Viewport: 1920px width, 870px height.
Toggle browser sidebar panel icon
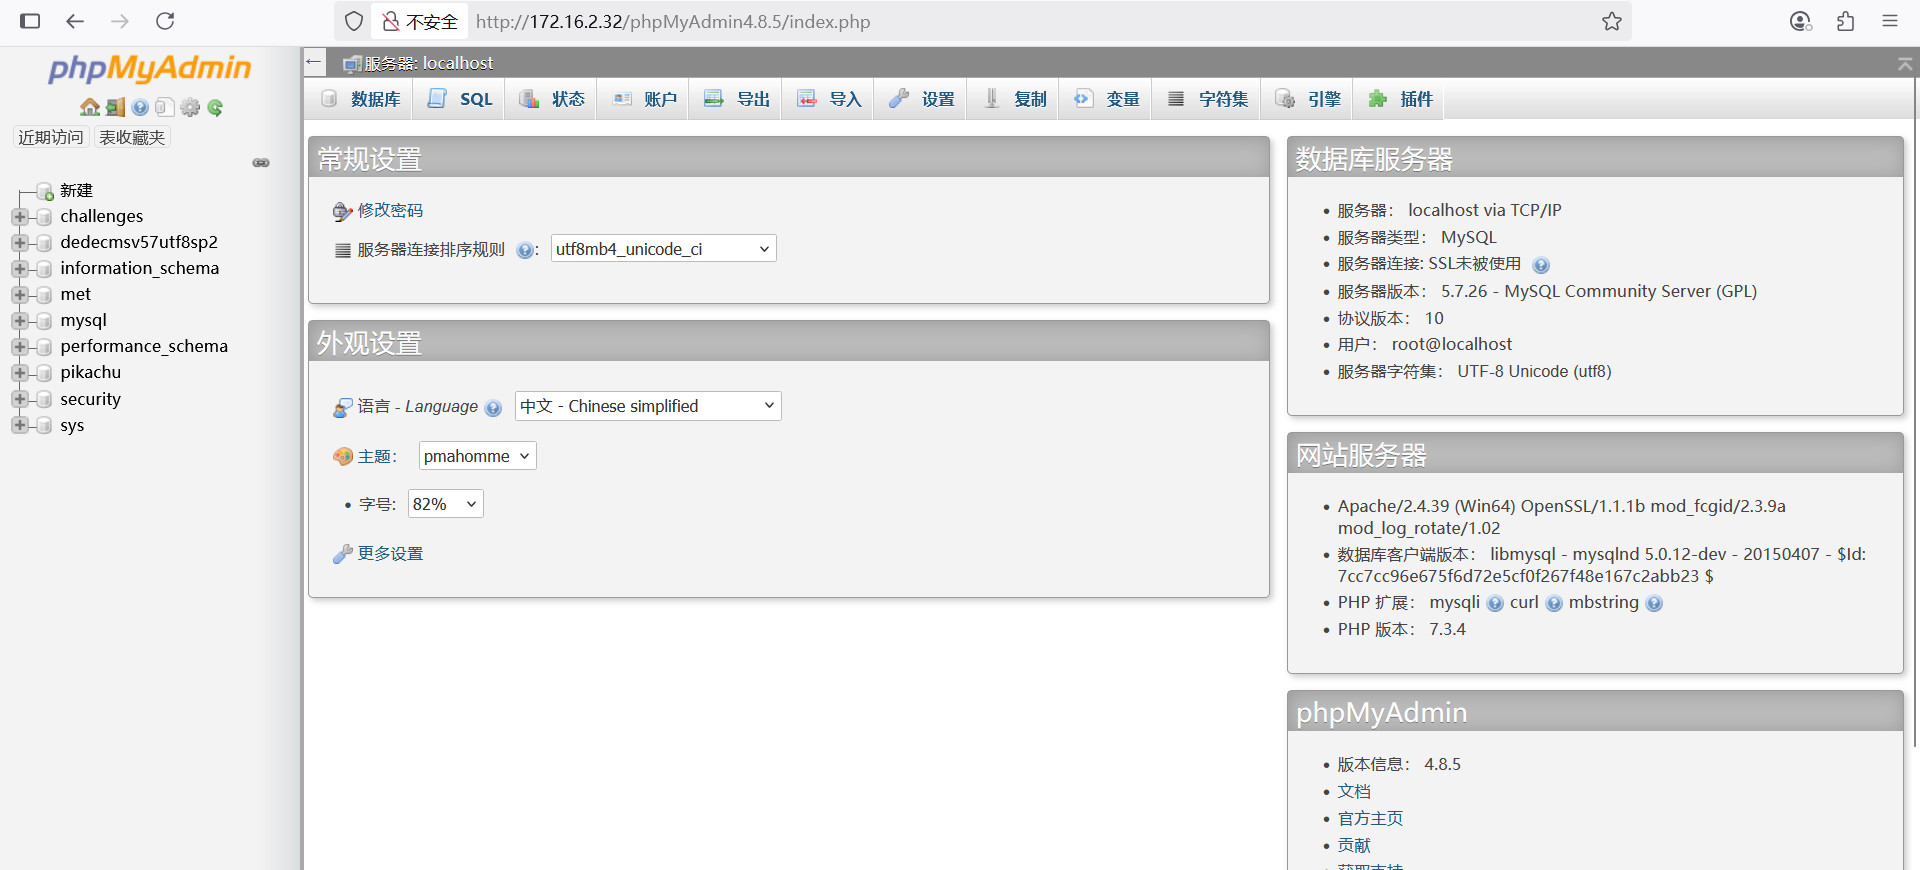30,21
